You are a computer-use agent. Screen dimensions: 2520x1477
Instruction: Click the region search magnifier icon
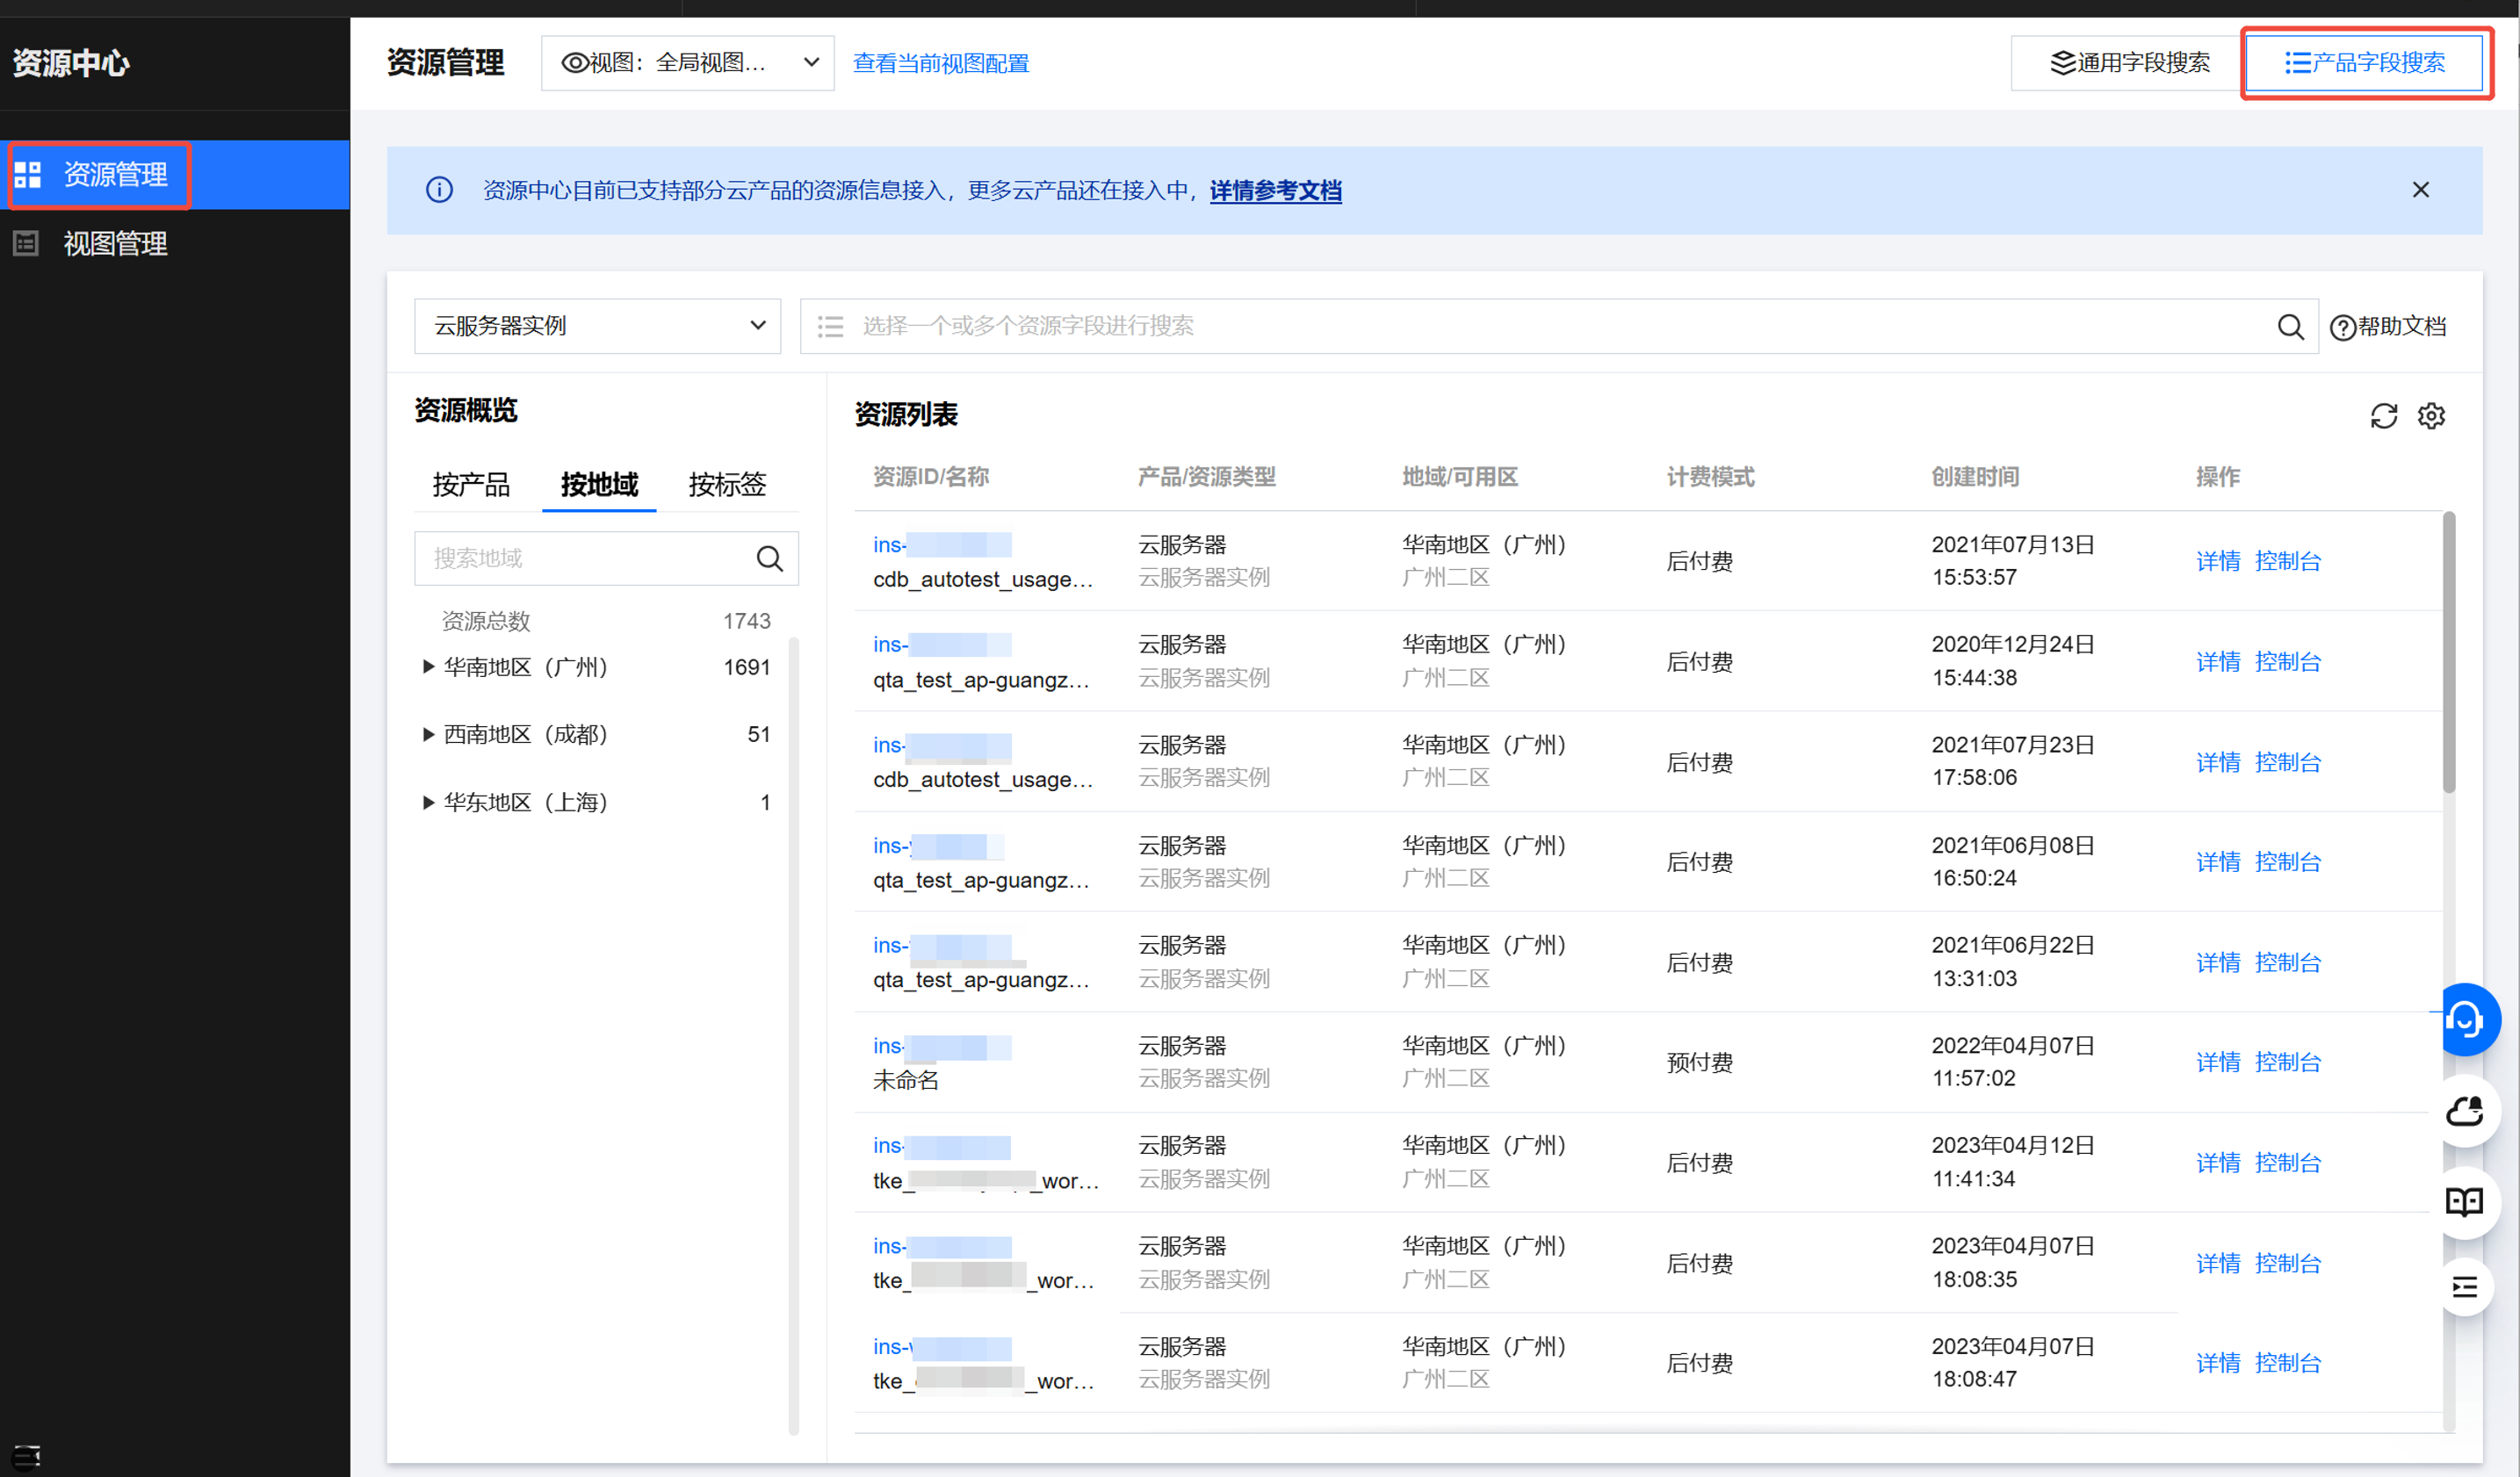click(769, 558)
